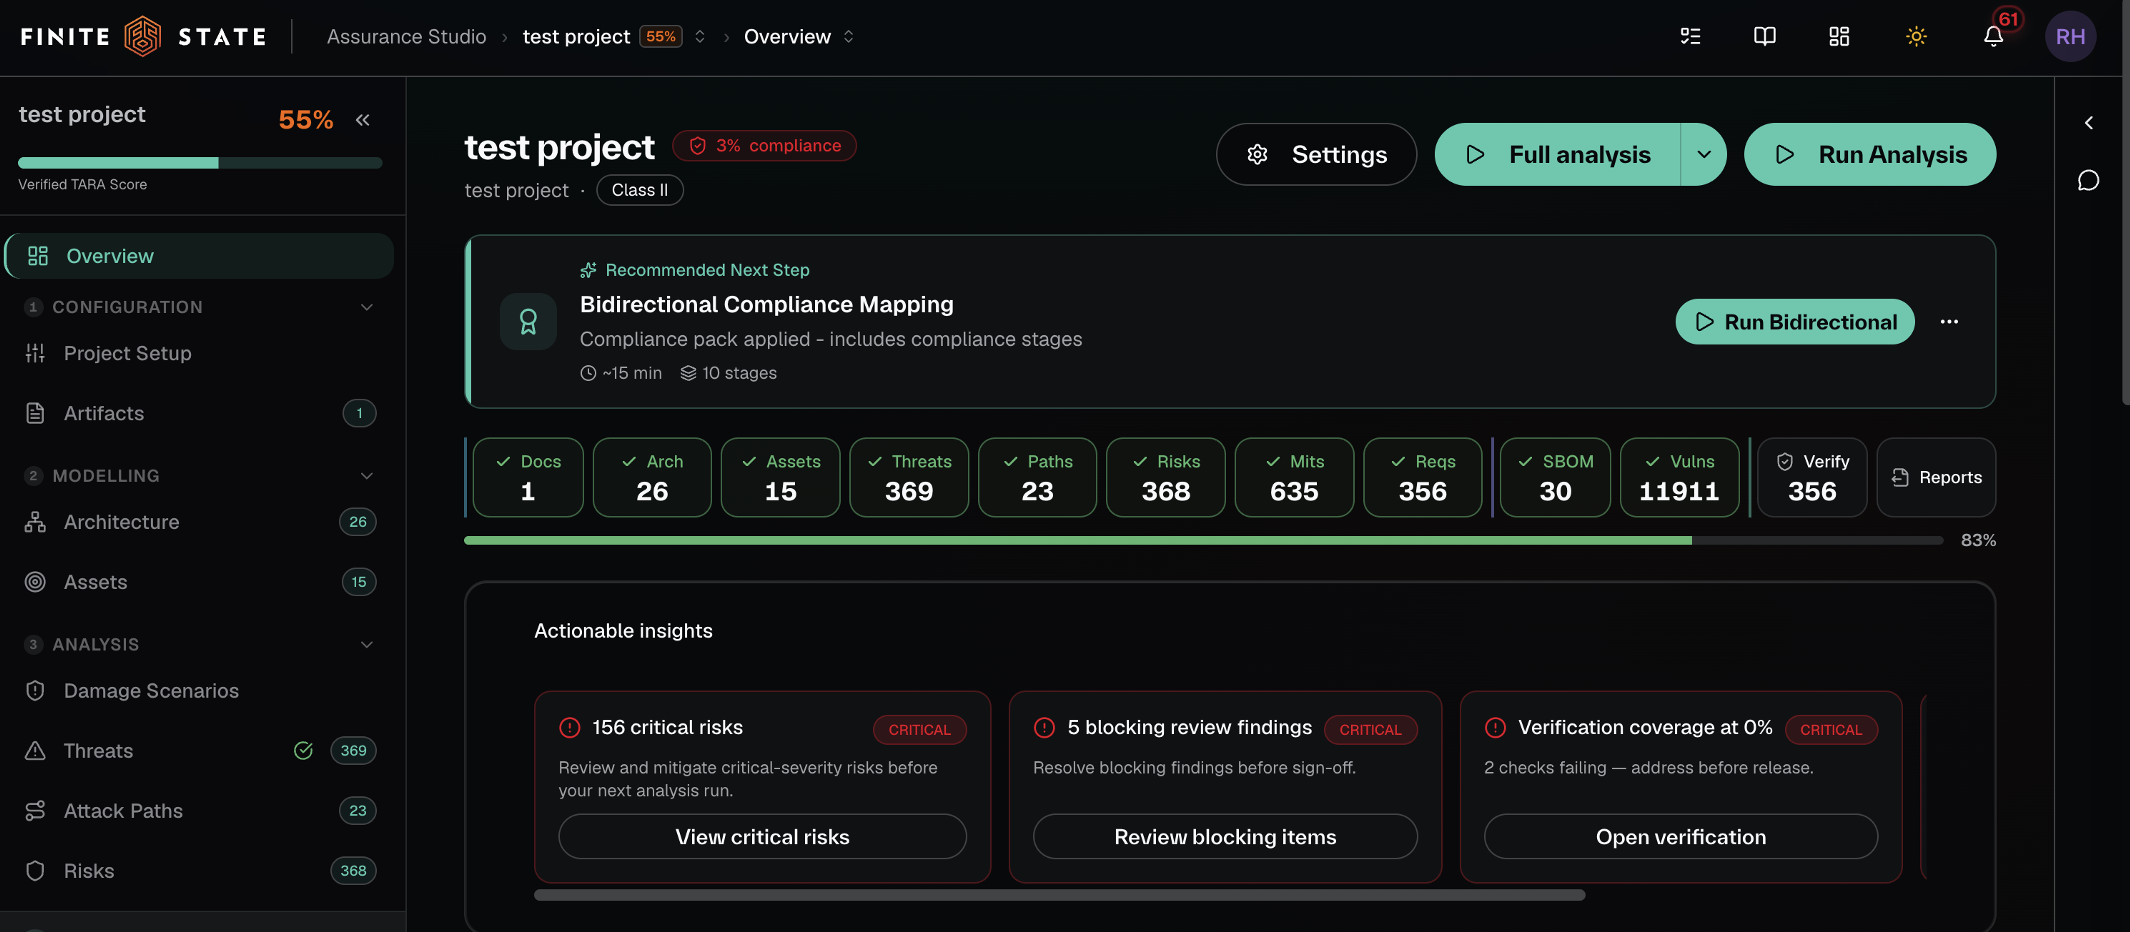Click the Actionable insights horizontal scrollbar
Viewport: 2130px width, 932px height.
click(1060, 895)
